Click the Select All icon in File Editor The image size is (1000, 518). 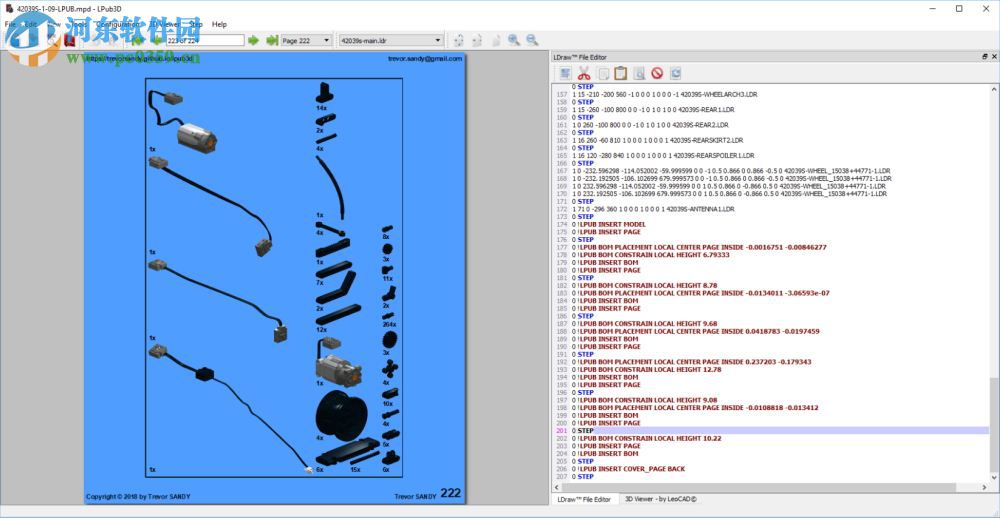click(565, 73)
